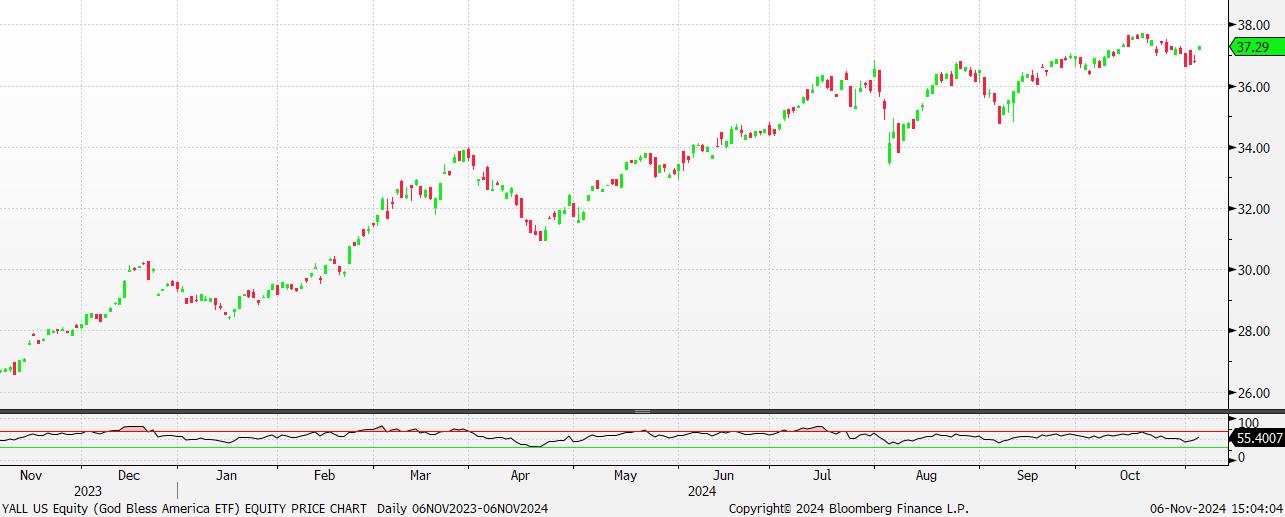Viewport: 1285px width, 517px height.
Task: Click the 06-Nov-2024 15:04:04 timestamp
Action: click(1216, 508)
